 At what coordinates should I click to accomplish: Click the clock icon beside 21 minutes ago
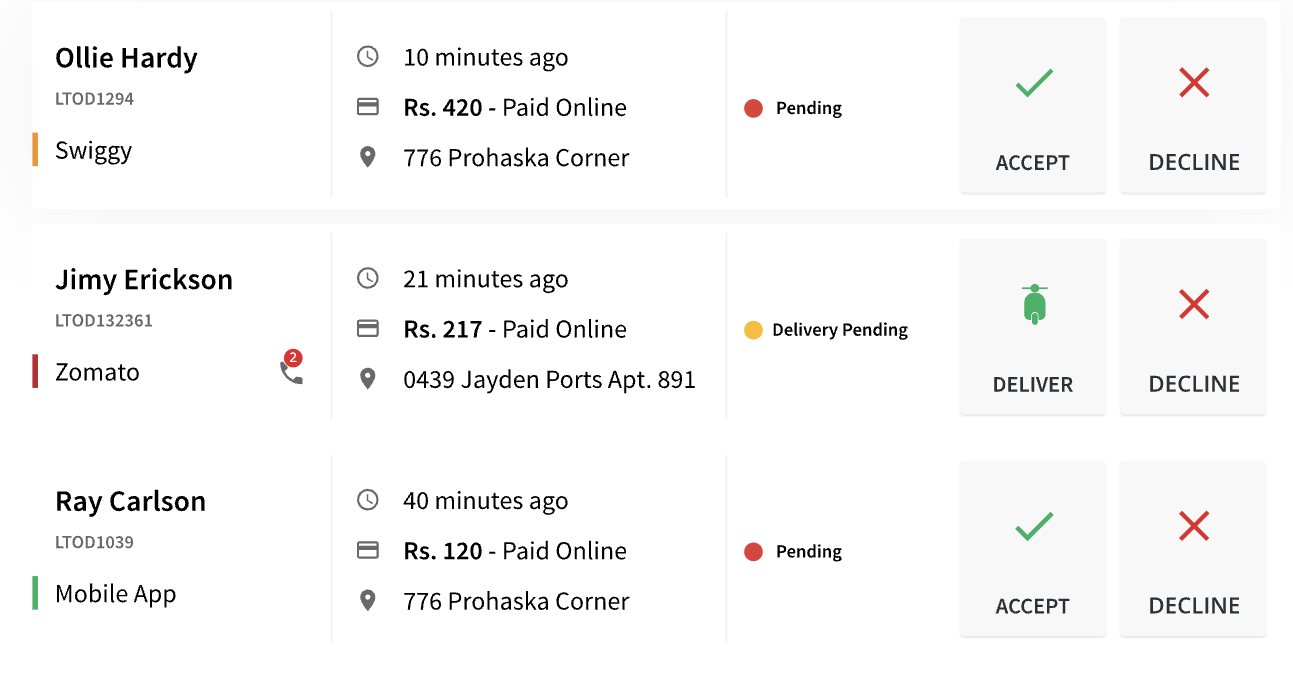point(368,279)
